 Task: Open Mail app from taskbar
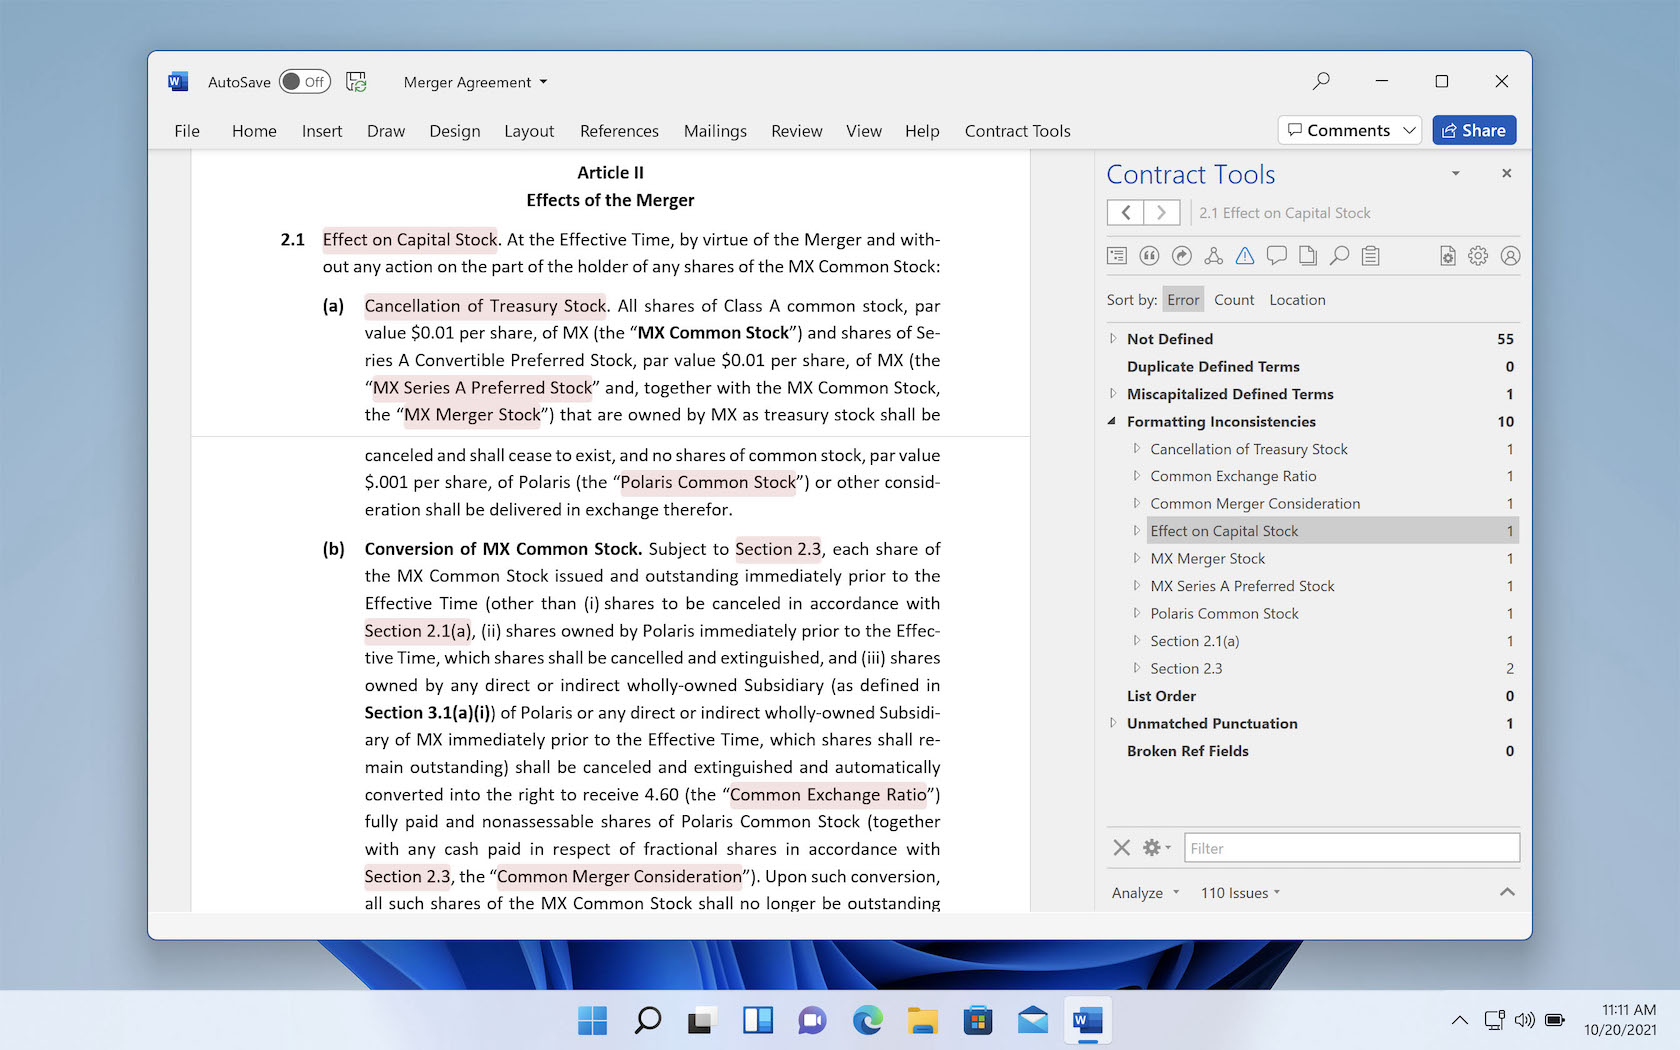pyautogui.click(x=1033, y=1021)
